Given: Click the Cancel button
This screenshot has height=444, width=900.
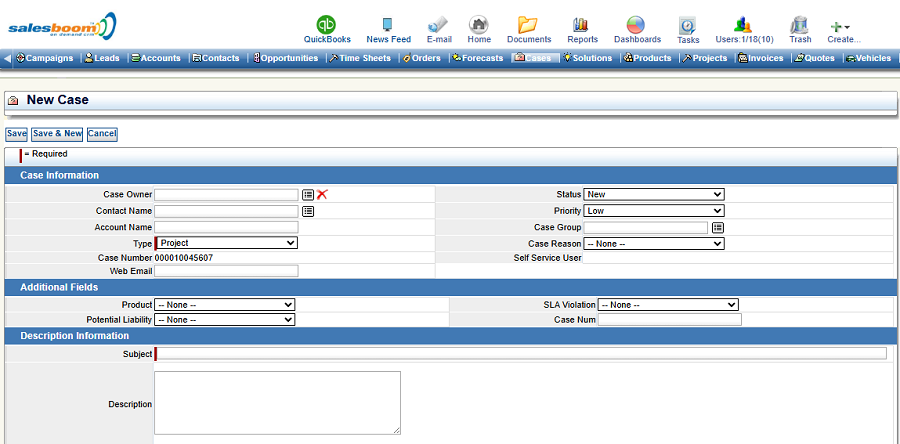Looking at the screenshot, I should 102,134.
